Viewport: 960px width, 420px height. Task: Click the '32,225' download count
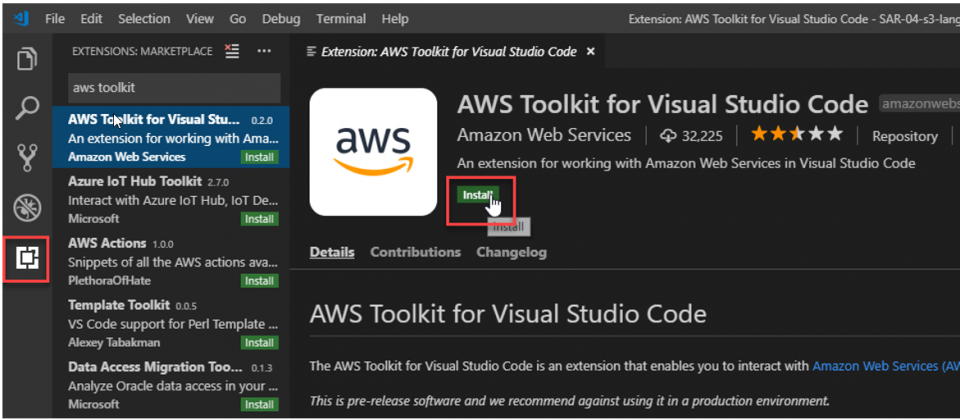(x=702, y=137)
